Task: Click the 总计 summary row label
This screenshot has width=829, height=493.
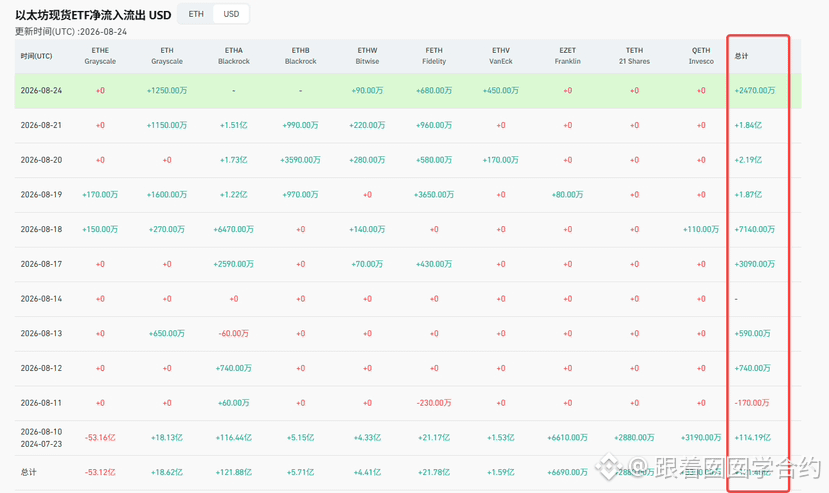Action: tap(29, 472)
